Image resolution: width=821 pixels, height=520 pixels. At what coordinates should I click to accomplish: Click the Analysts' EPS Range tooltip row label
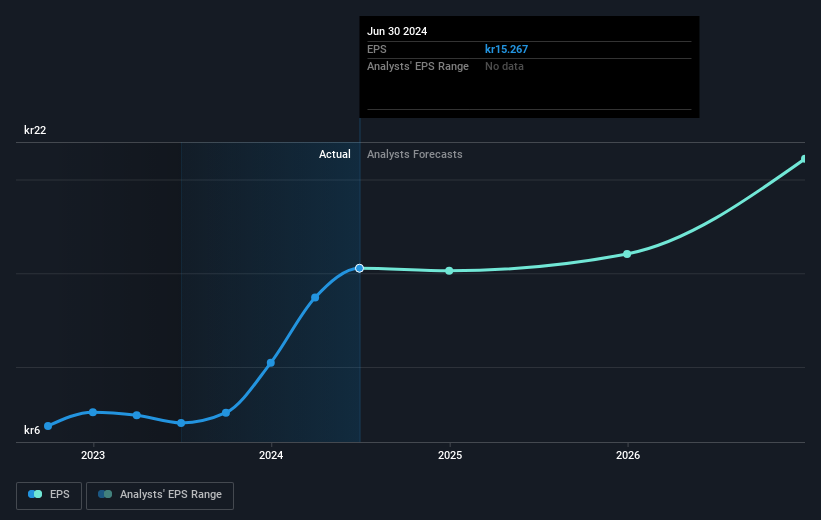[418, 67]
